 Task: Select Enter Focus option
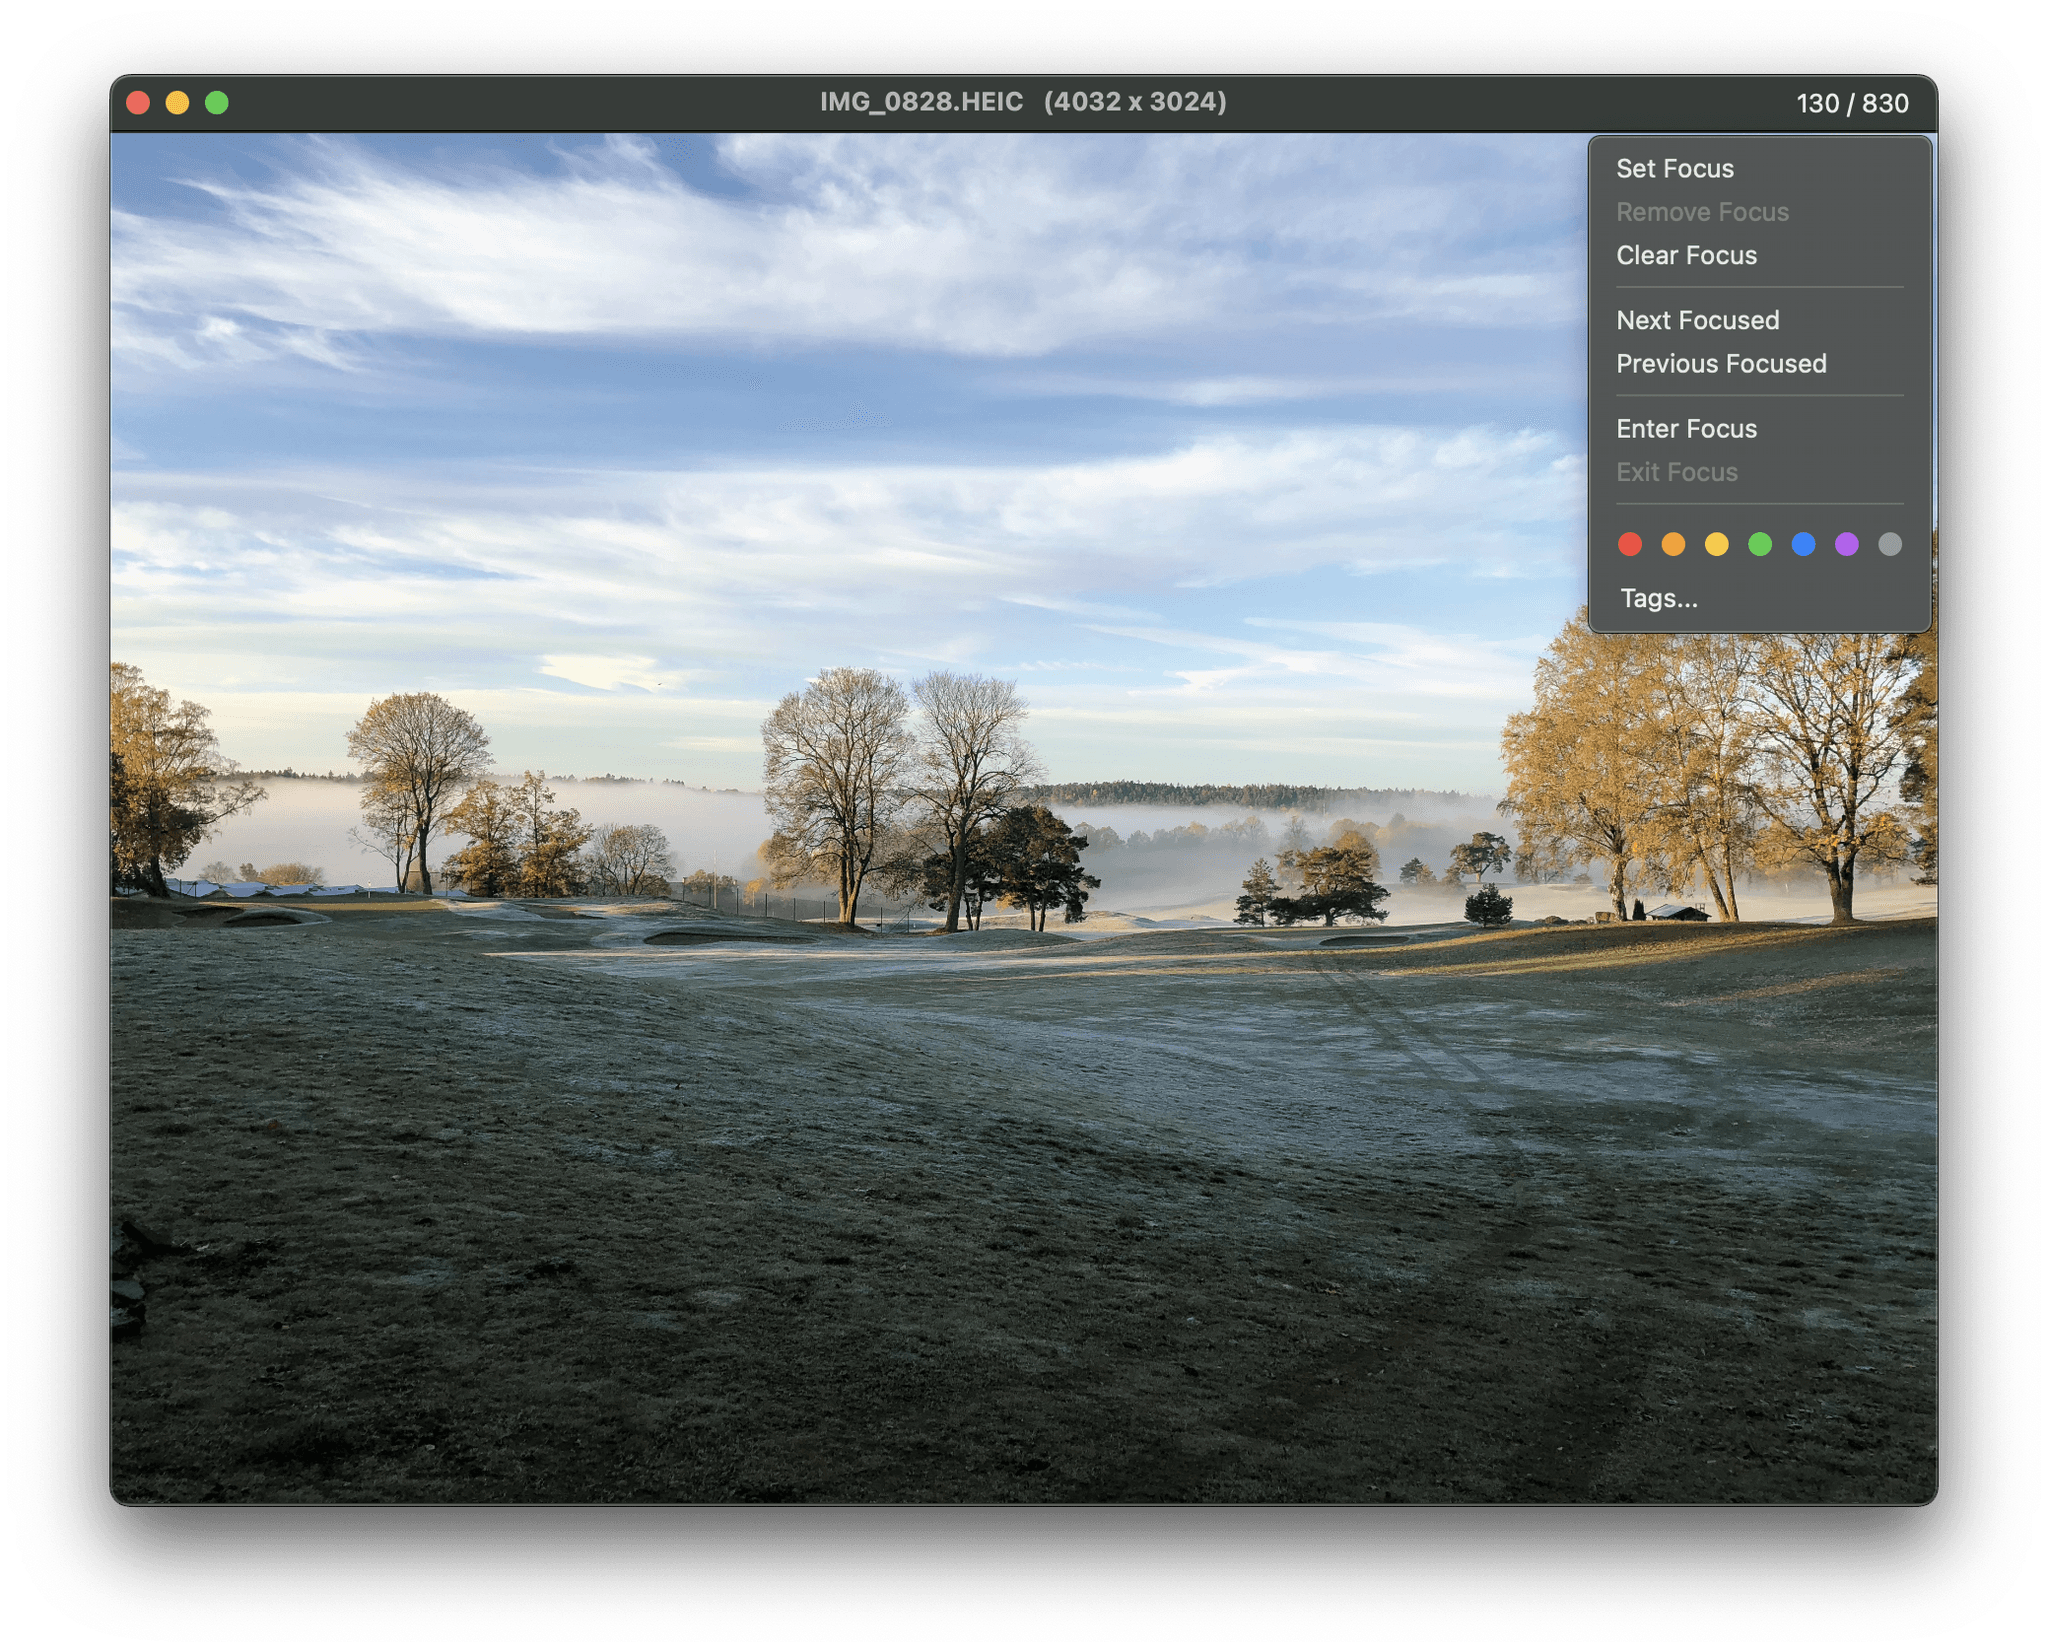coord(1685,429)
